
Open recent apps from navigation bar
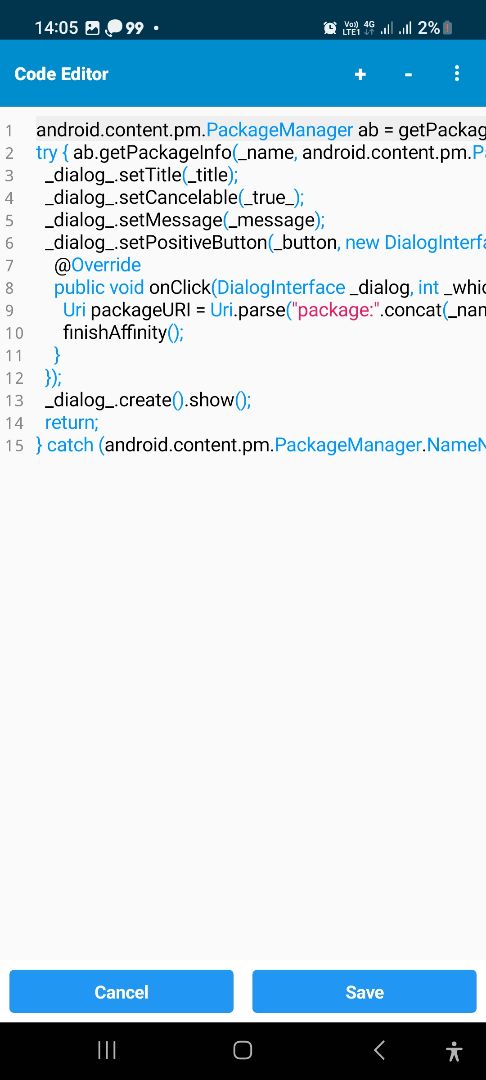tap(107, 1050)
